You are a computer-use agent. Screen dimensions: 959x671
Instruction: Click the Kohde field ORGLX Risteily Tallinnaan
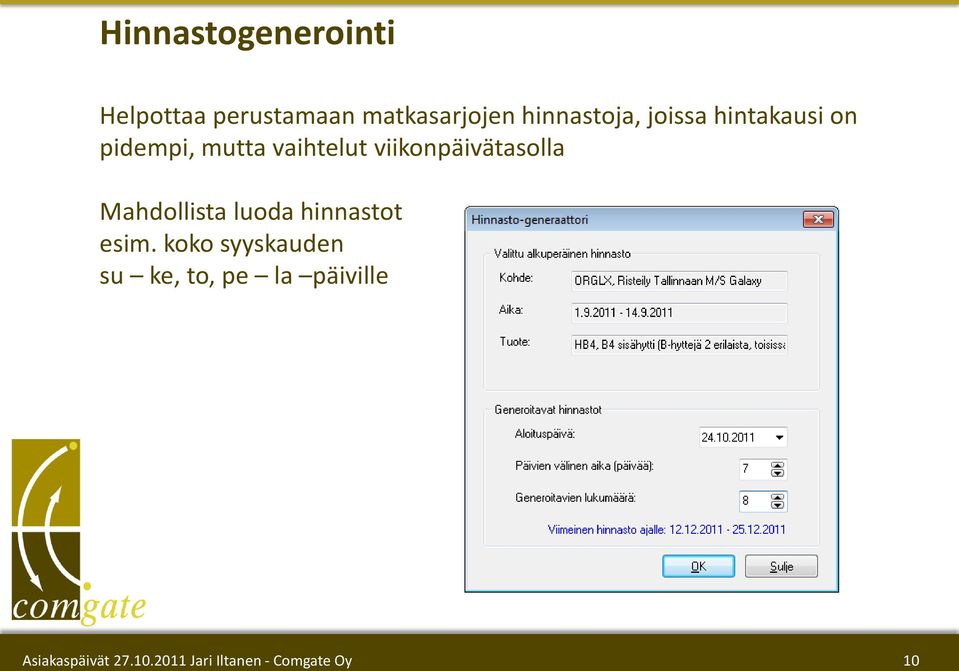[x=679, y=281]
